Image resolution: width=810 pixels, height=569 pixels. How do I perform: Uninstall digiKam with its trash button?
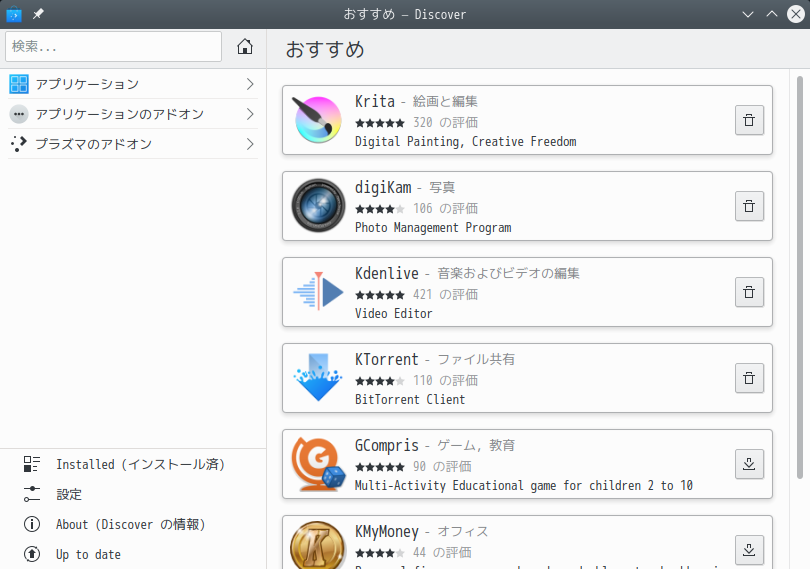point(749,206)
